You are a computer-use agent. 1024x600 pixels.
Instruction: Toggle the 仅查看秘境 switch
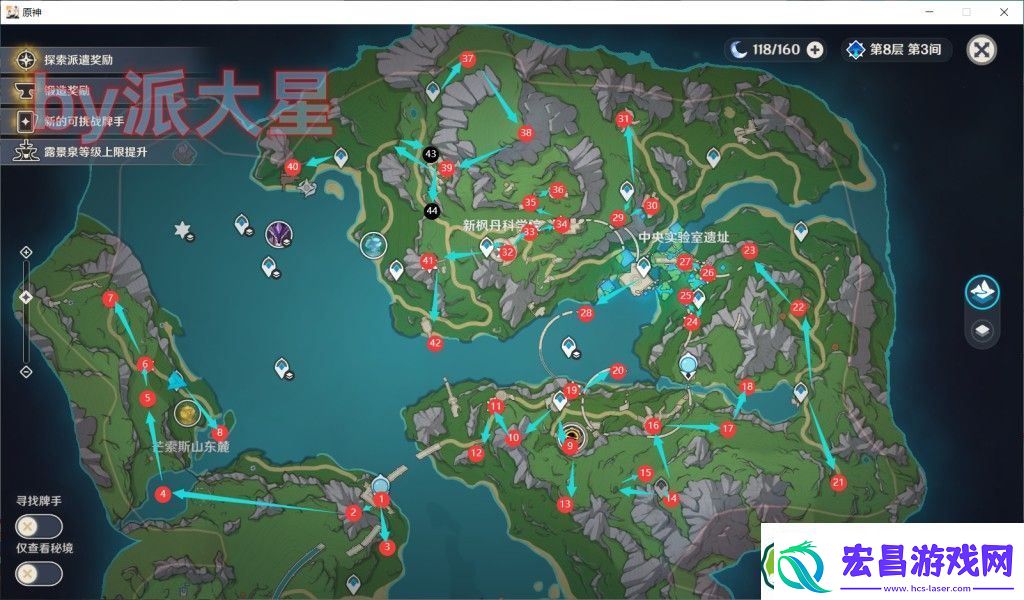point(39,574)
